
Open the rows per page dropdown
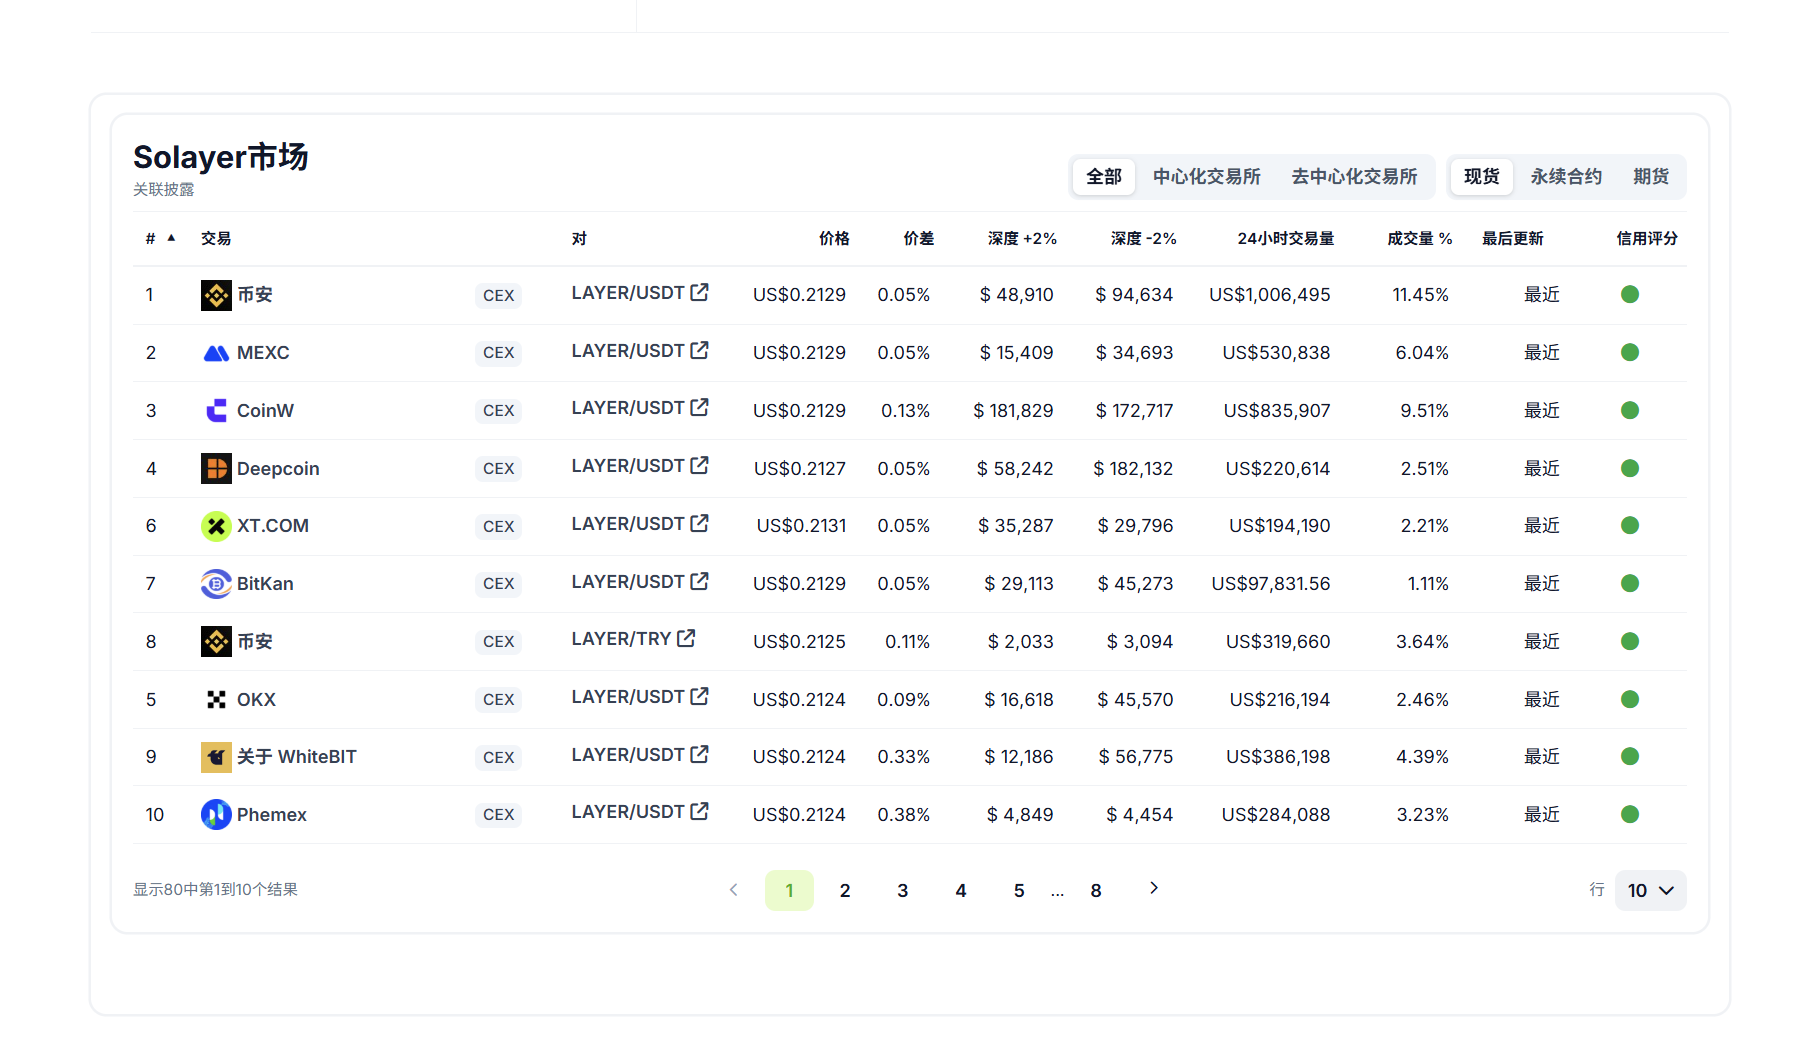coord(1650,891)
